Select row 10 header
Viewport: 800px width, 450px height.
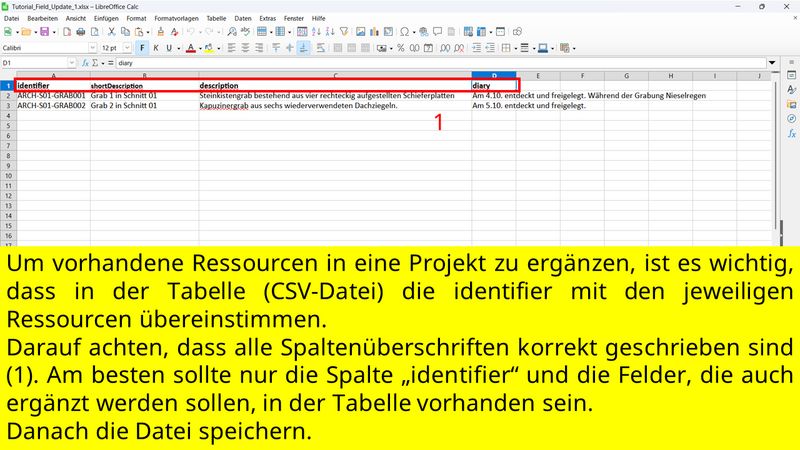8,176
